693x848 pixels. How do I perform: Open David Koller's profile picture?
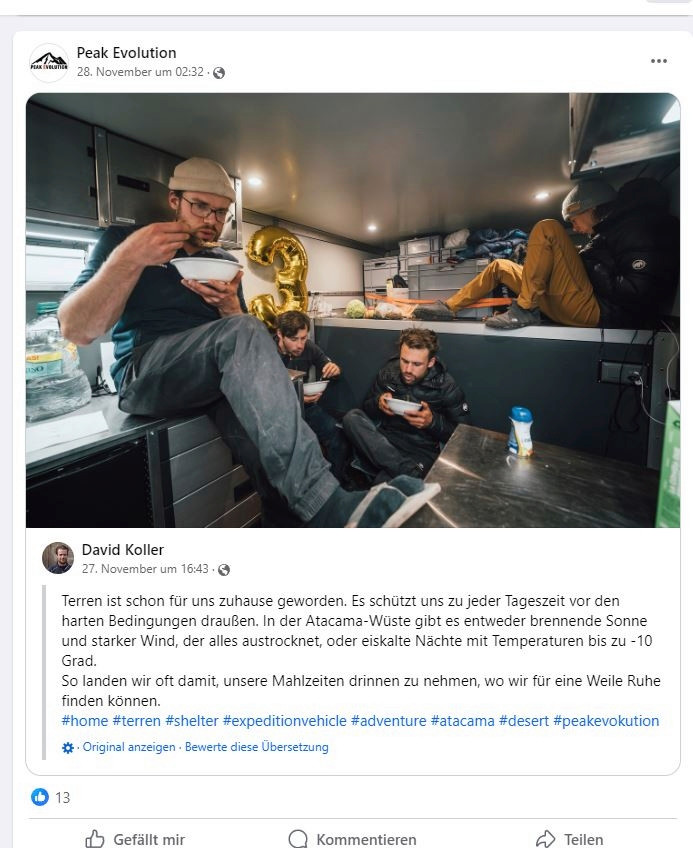coord(58,558)
